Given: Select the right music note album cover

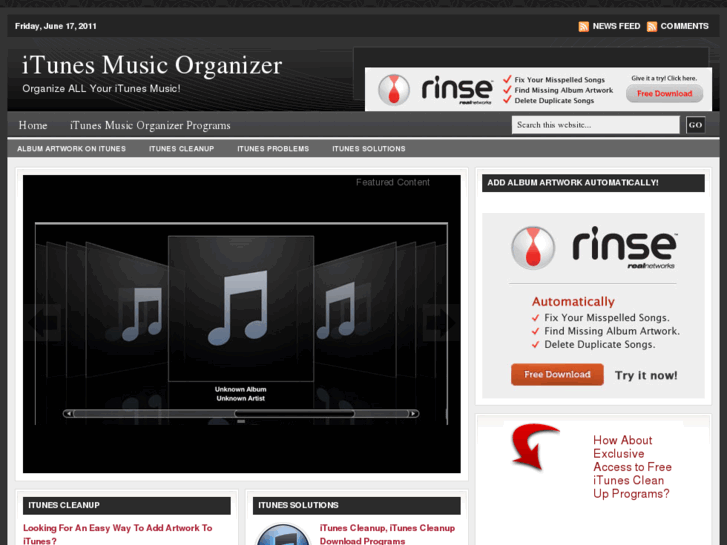Looking at the screenshot, I should click(x=355, y=311).
